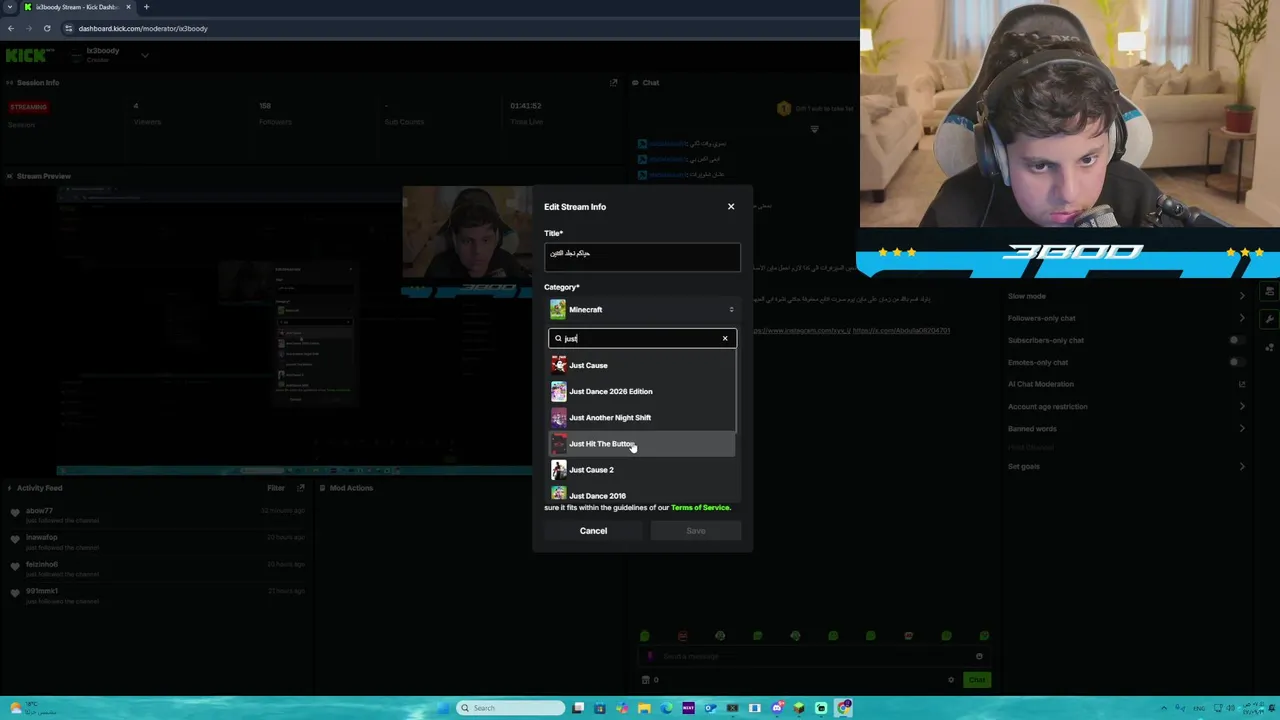The image size is (1280, 720).
Task: Pick the Just Hit The Button category
Action: (x=642, y=443)
